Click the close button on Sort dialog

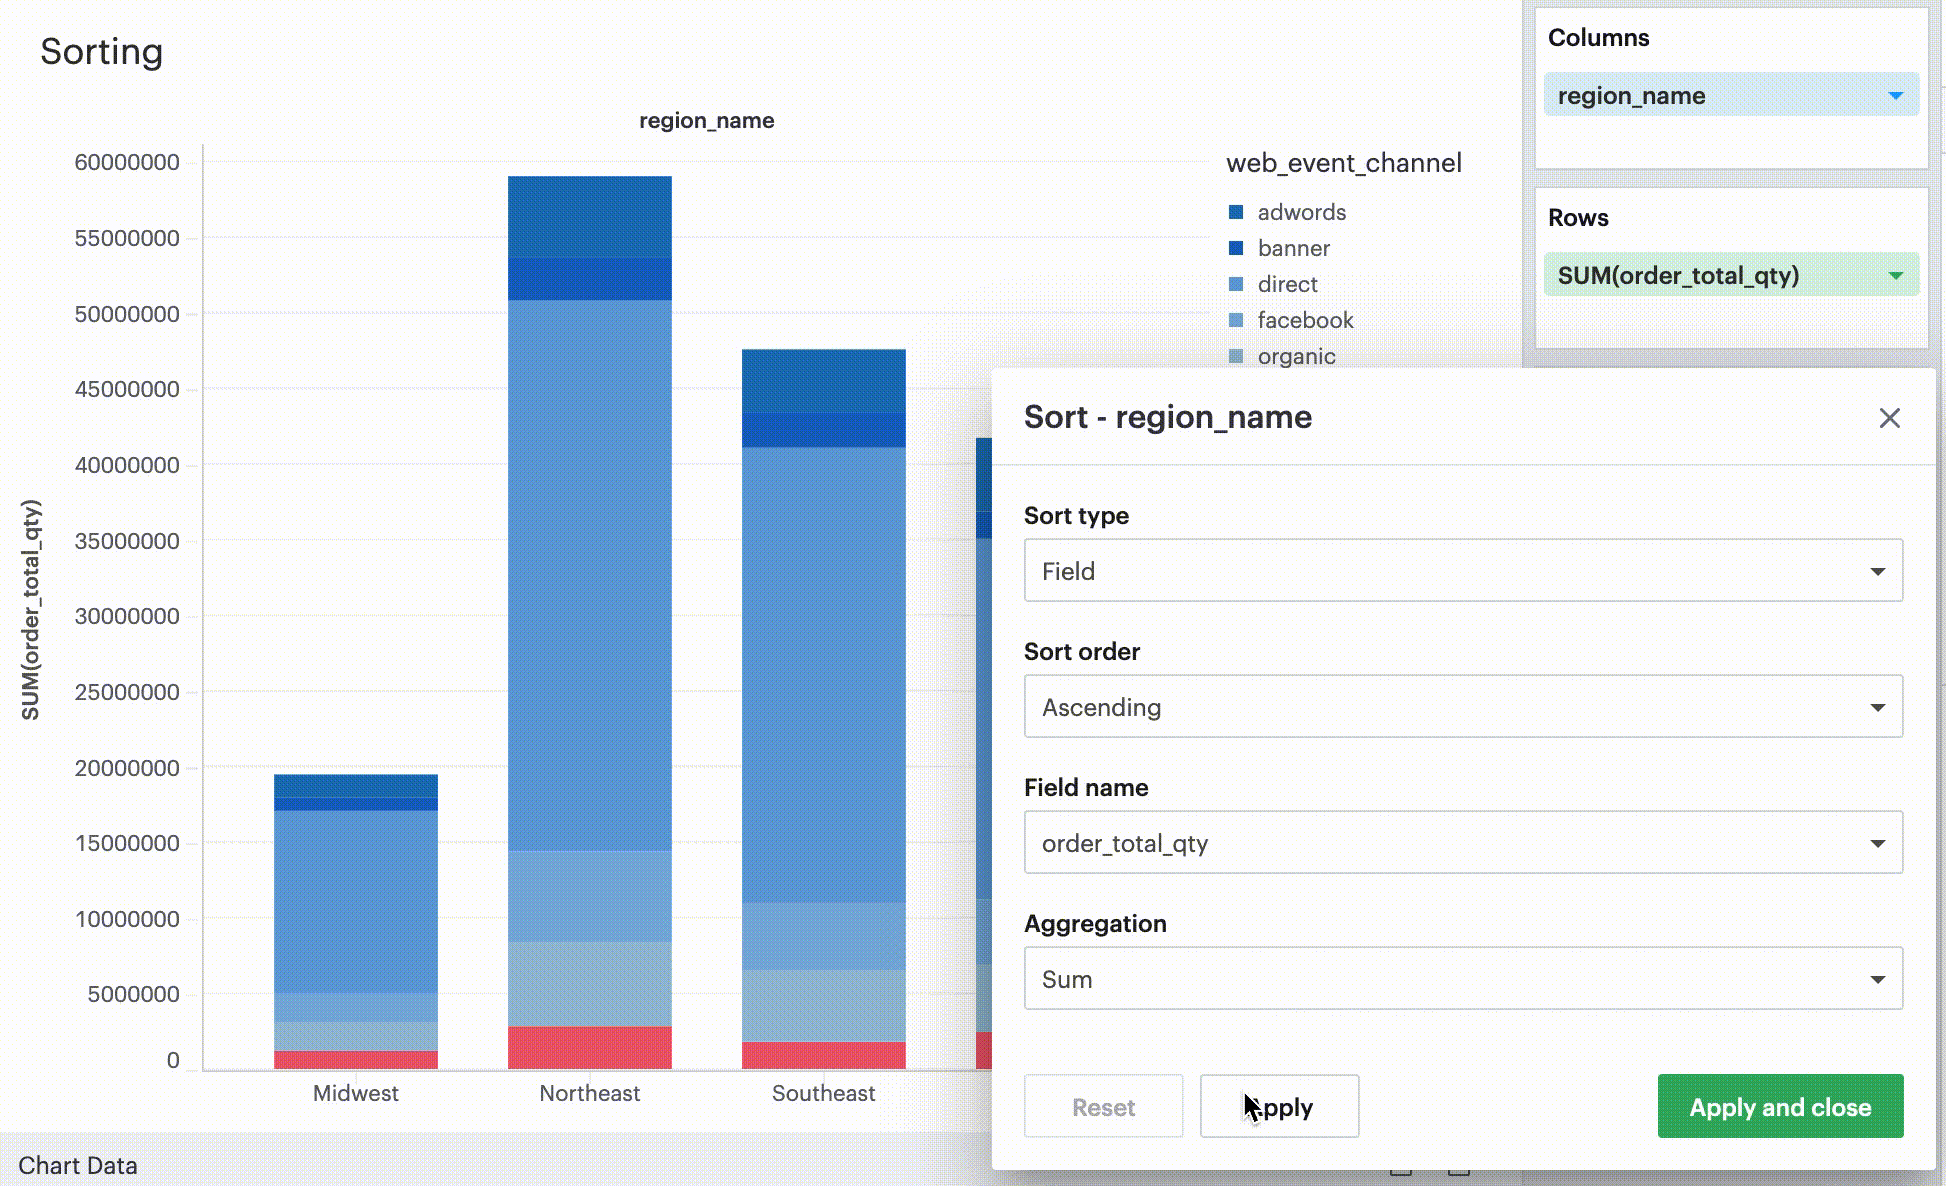(x=1889, y=417)
